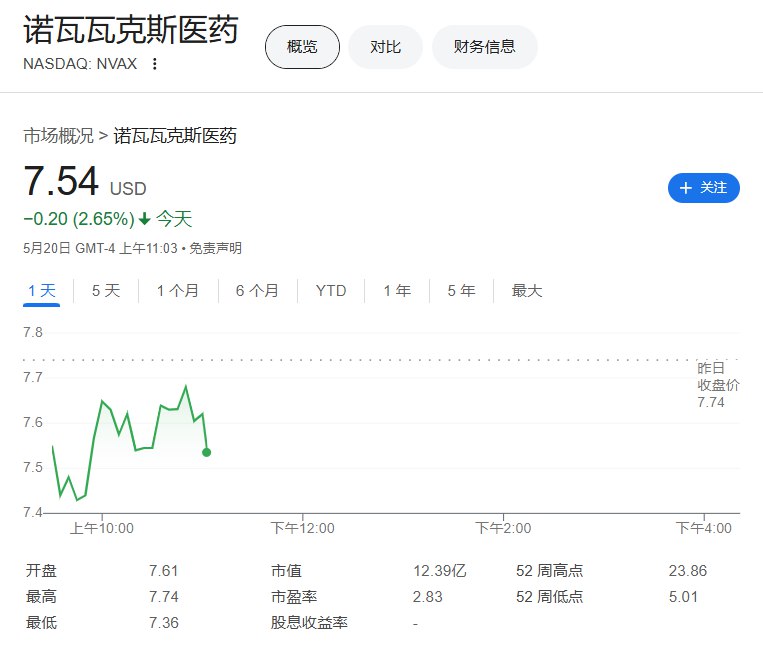The image size is (763, 653).
Task: Click the 最高 value 7.74
Action: (x=164, y=597)
